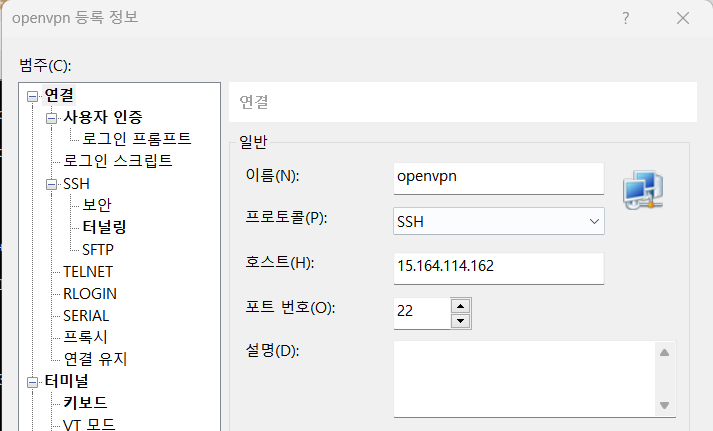This screenshot has height=431, width=713.
Task: Select 보안 under SSH
Action: 97,205
